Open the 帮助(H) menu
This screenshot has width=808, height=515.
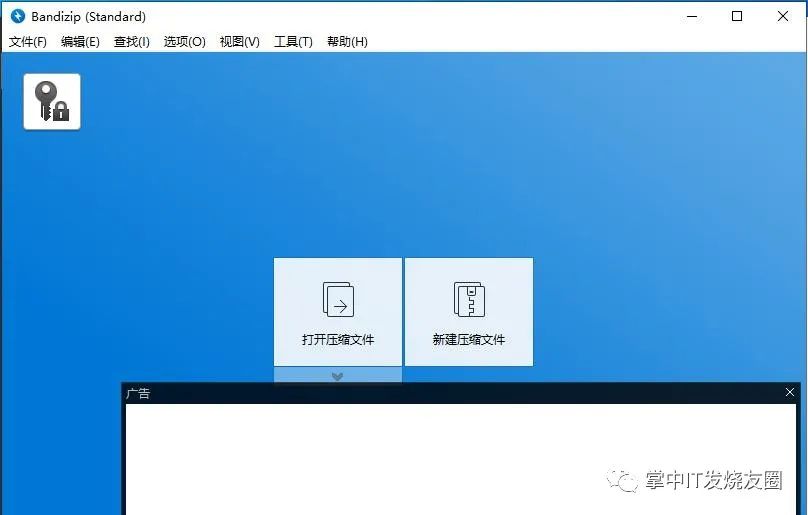347,42
